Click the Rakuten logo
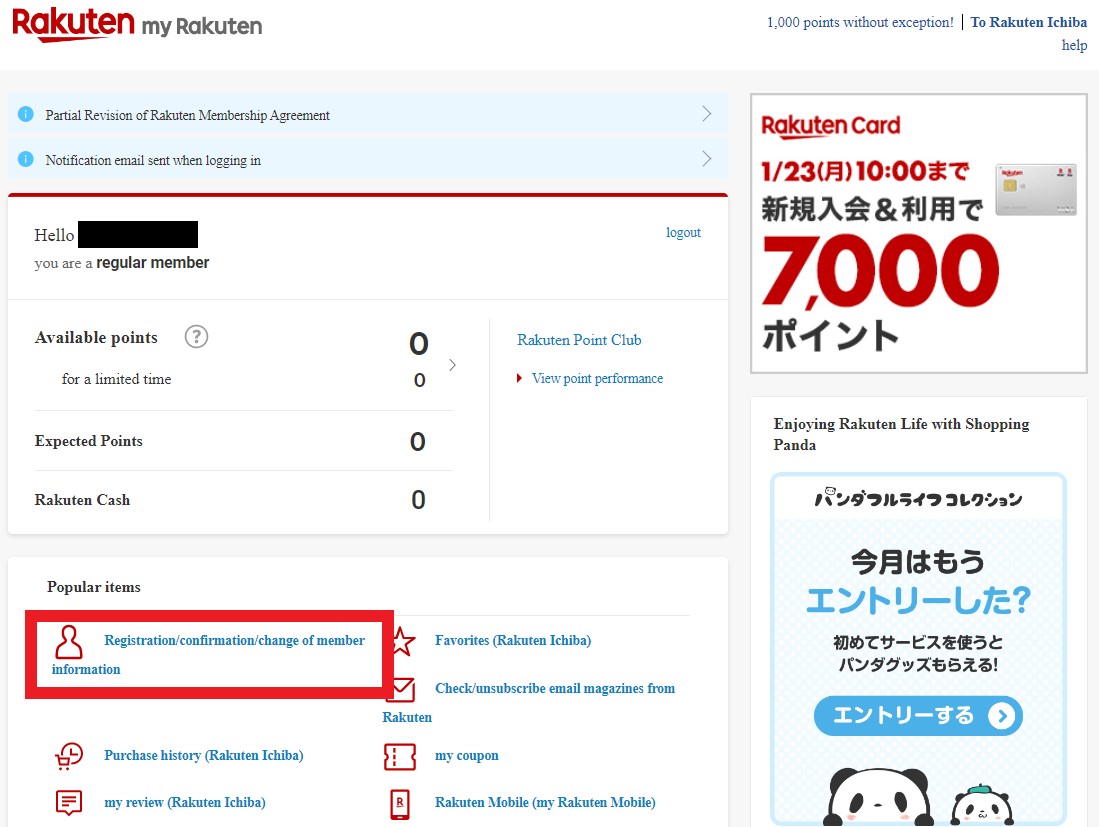 pyautogui.click(x=70, y=23)
